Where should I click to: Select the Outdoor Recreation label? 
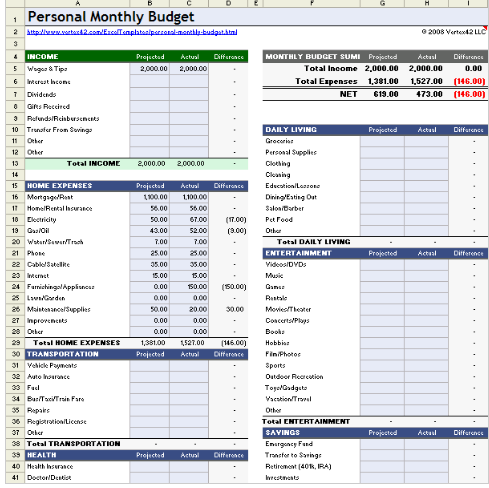294,377
